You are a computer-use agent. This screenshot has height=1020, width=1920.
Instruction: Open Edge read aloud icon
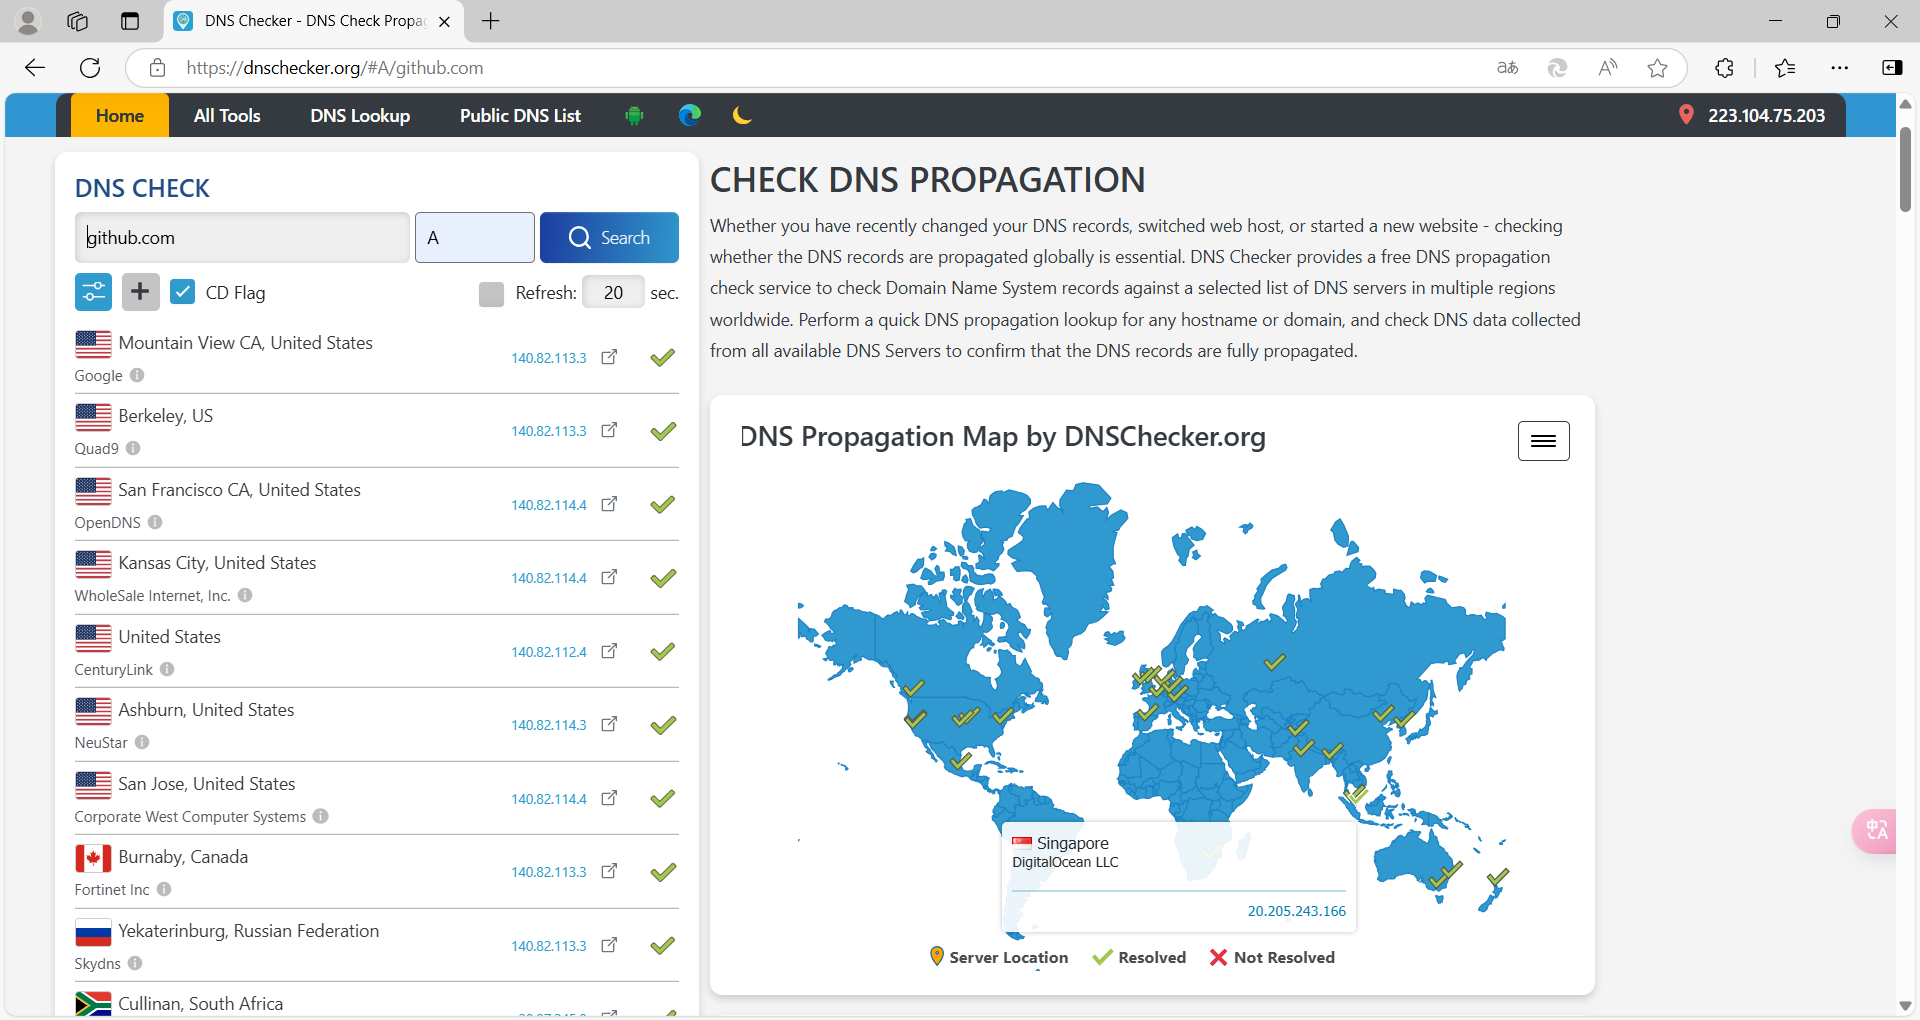[x=1607, y=68]
